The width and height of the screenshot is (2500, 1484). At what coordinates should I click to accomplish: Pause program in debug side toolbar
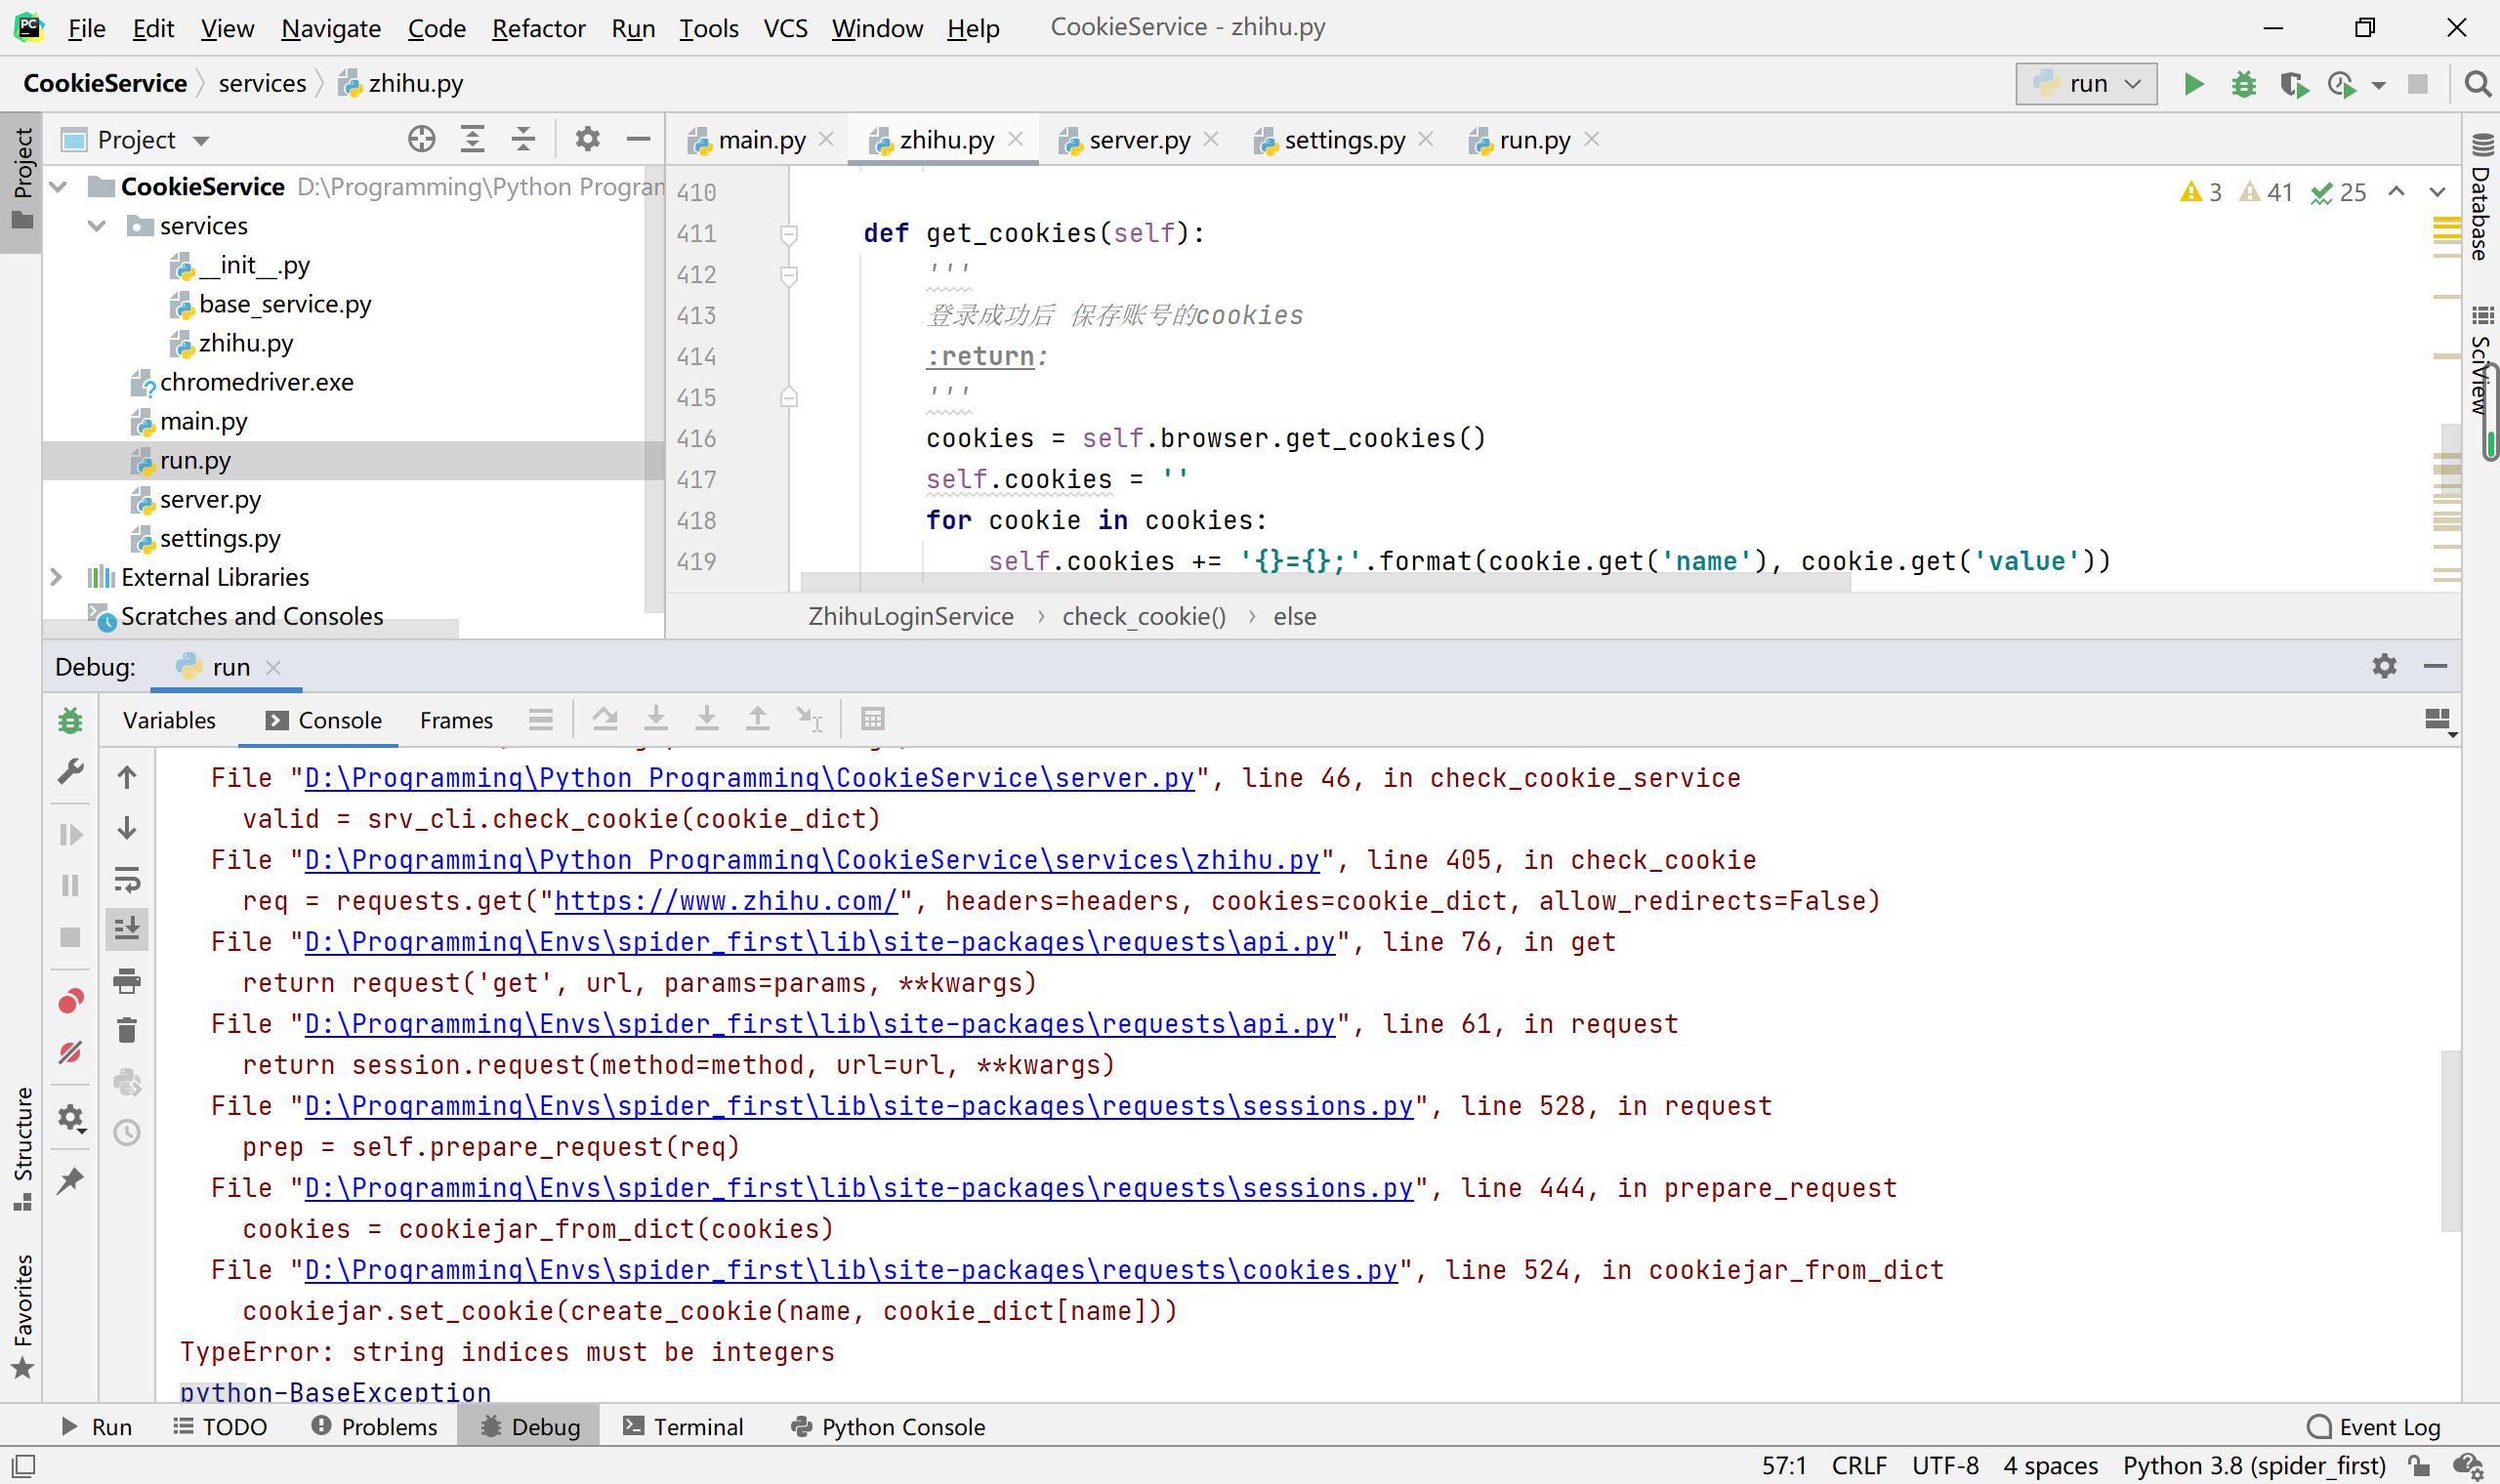click(x=70, y=885)
